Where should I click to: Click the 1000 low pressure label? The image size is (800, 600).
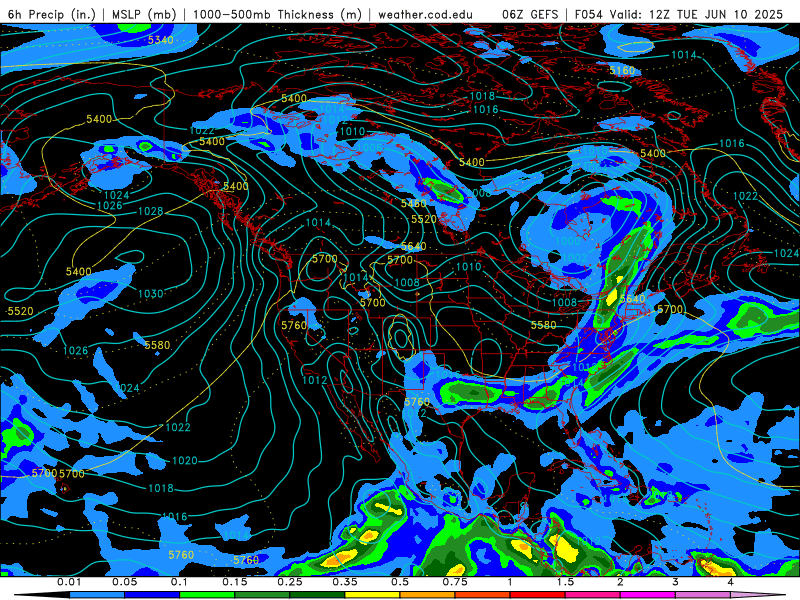coord(567,241)
